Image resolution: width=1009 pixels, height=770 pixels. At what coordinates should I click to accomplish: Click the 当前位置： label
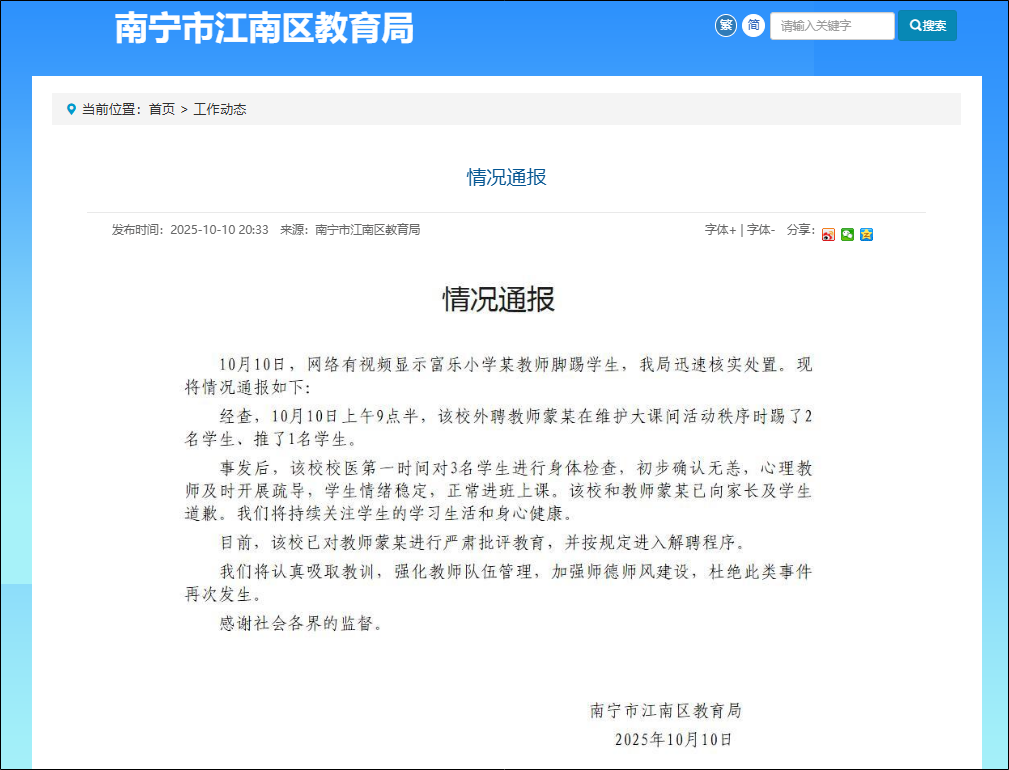coord(112,109)
